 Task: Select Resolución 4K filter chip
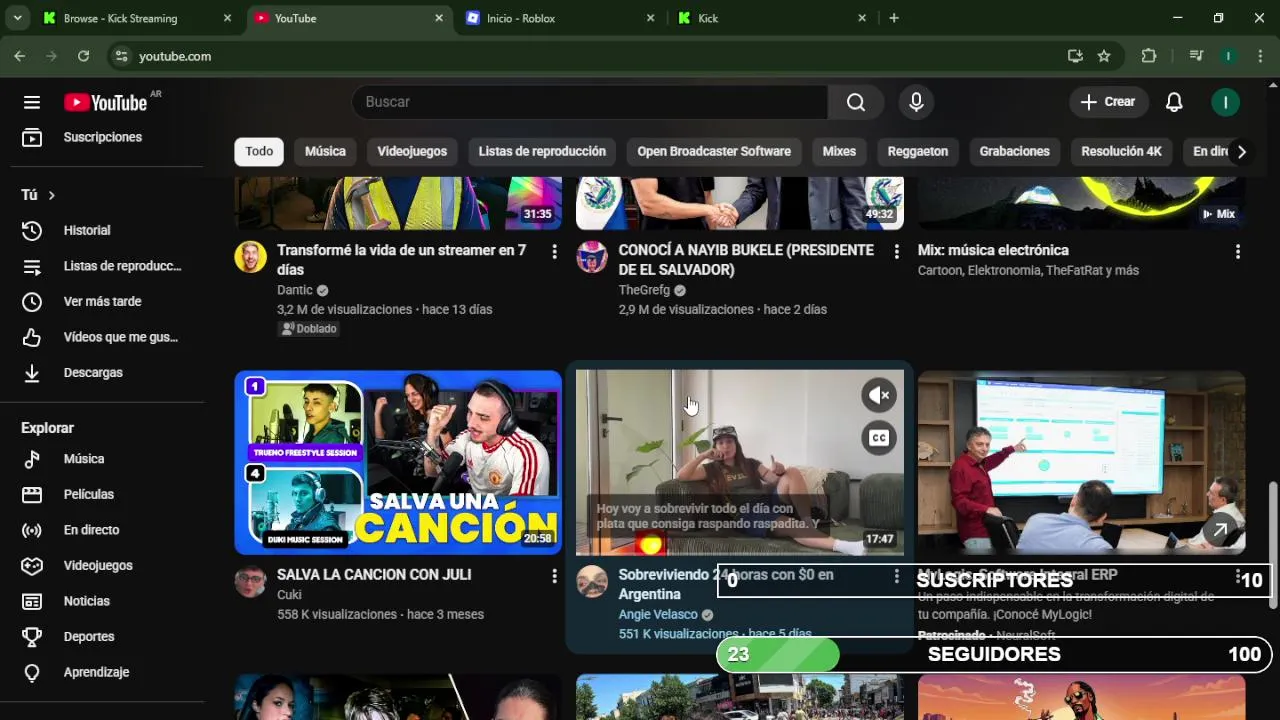pos(1121,152)
